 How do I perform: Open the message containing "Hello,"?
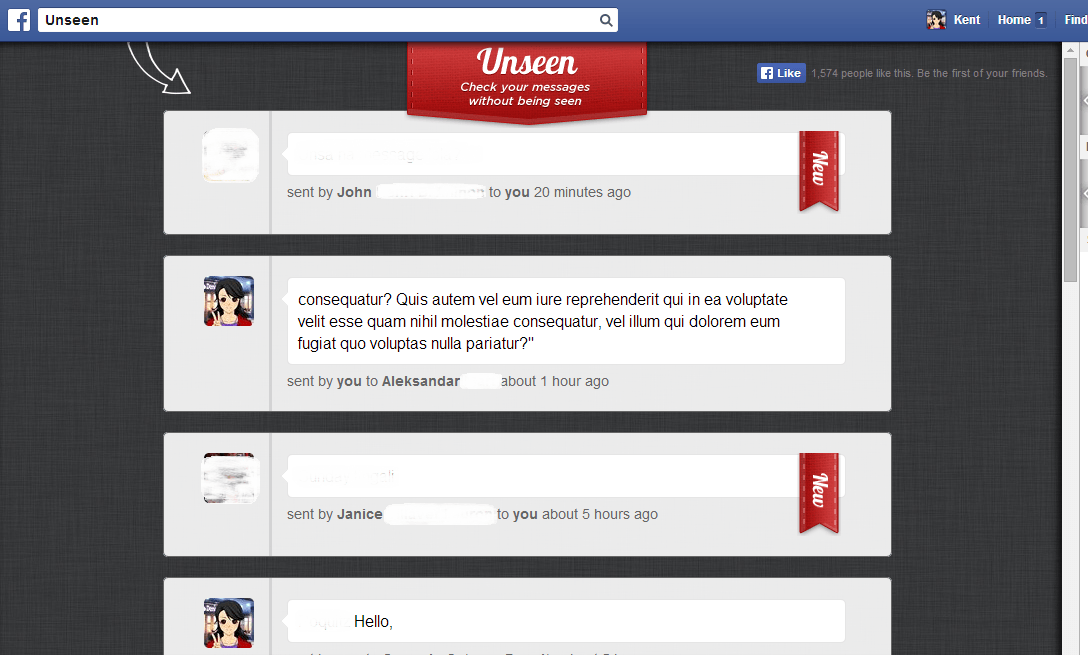click(566, 621)
